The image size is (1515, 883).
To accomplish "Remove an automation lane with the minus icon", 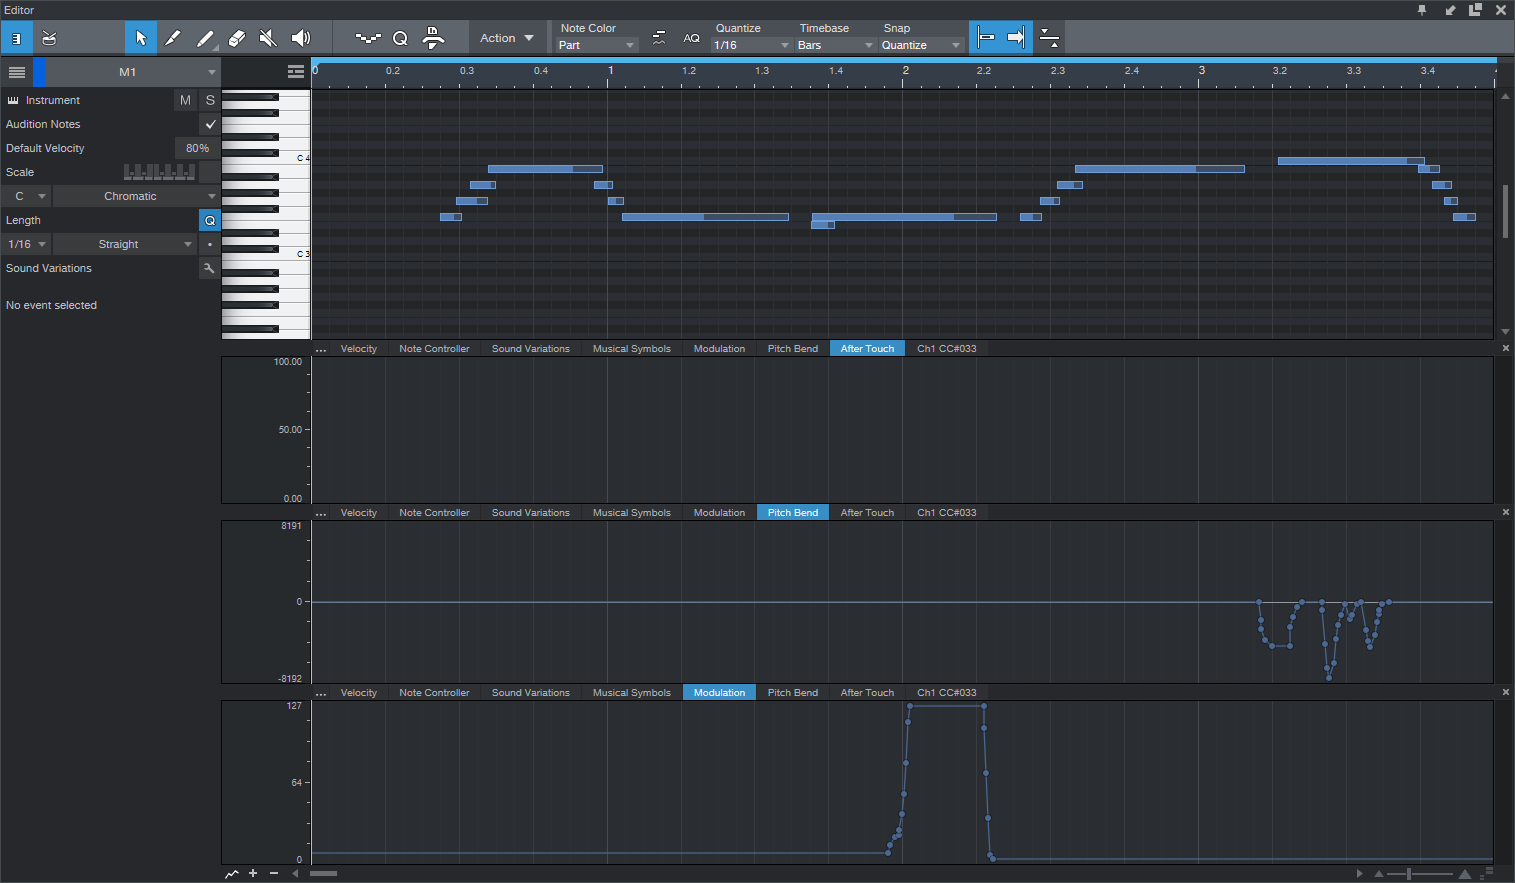I will tap(274, 873).
